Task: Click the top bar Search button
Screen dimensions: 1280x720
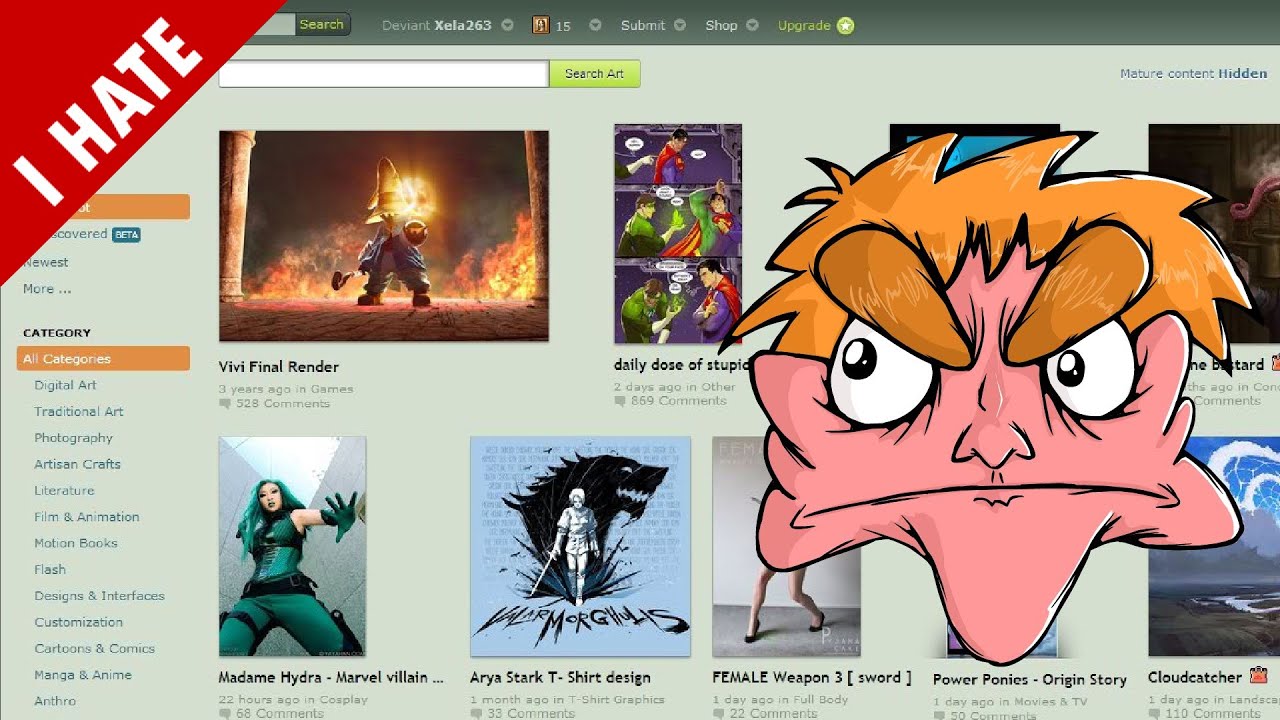Action: [x=322, y=24]
